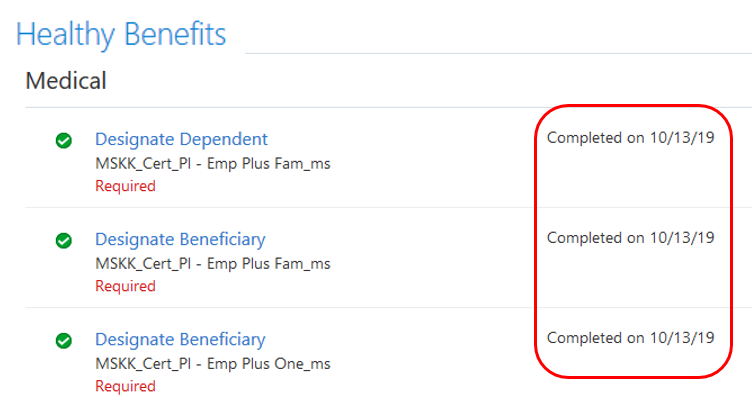Click the MSKK_Cert_PI - Emp Plus One_ms text
This screenshot has width=752, height=410.
point(212,364)
